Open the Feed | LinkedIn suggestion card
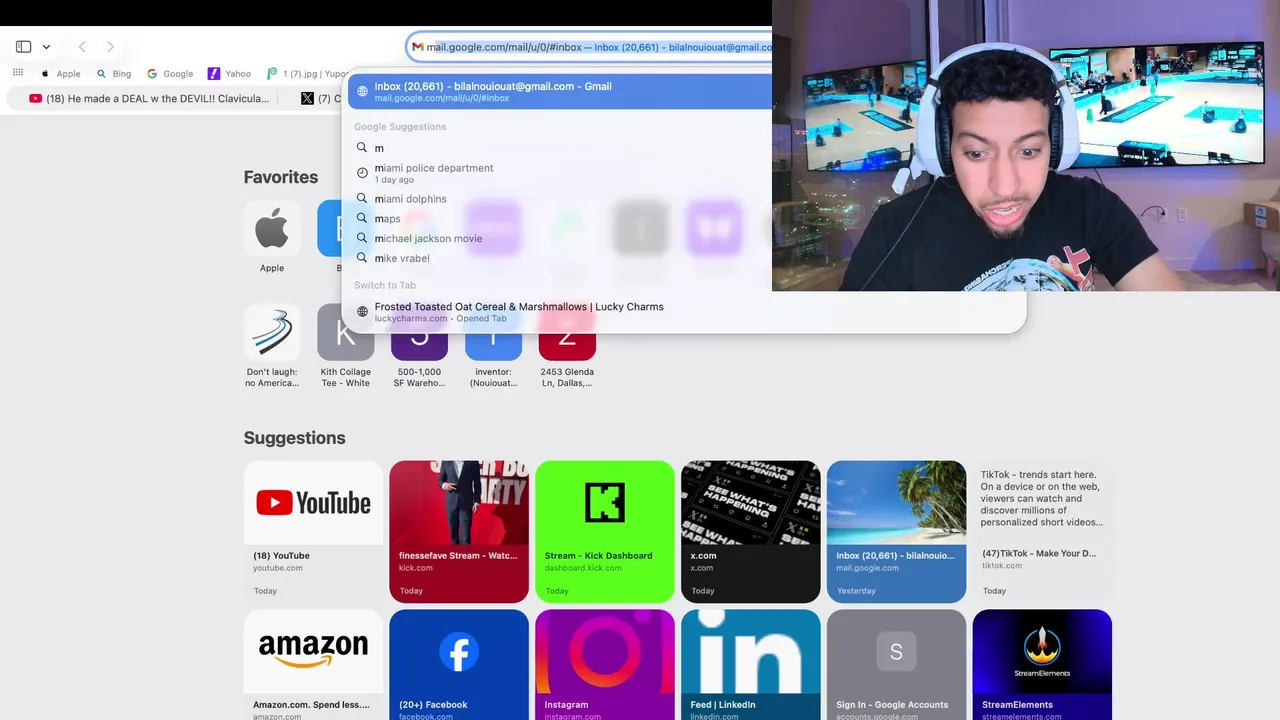Viewport: 1280px width, 720px height. pos(751,665)
